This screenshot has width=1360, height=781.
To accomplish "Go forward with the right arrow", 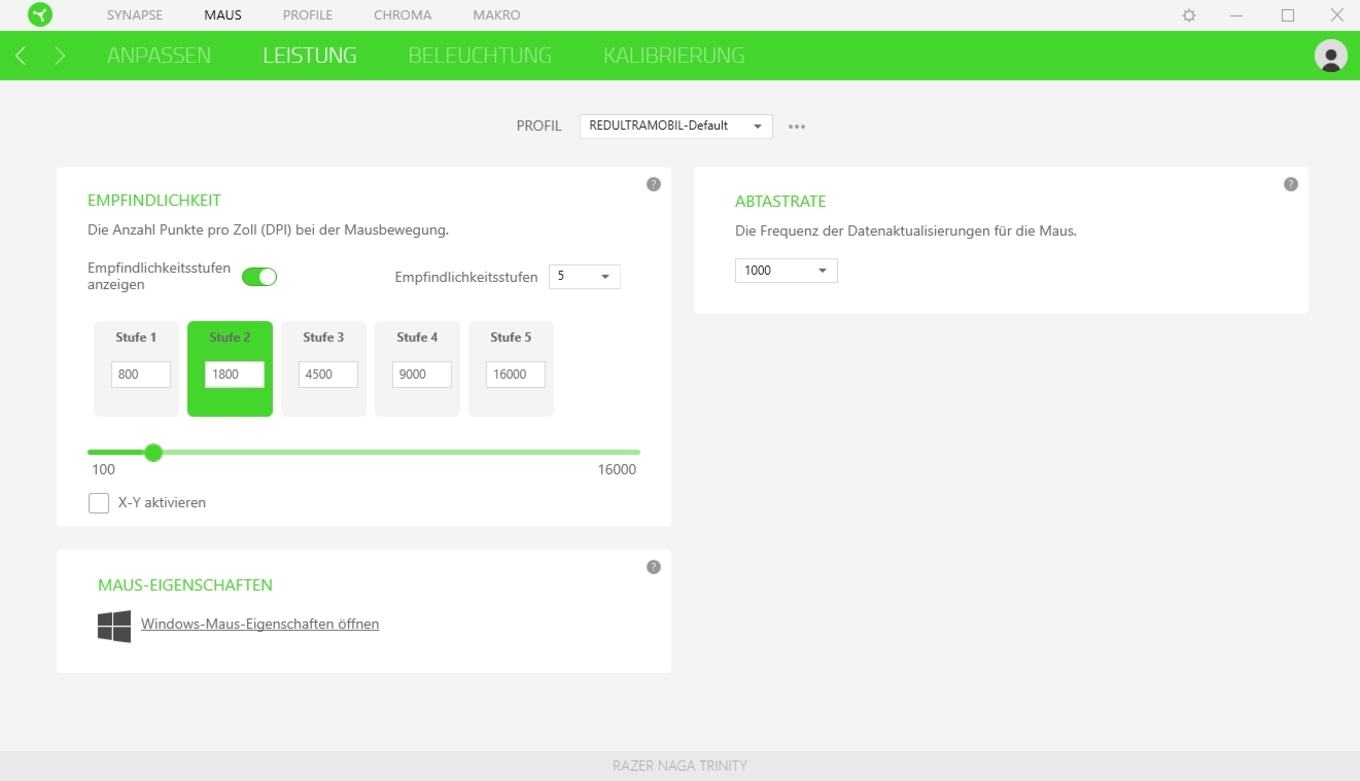I will click(59, 55).
